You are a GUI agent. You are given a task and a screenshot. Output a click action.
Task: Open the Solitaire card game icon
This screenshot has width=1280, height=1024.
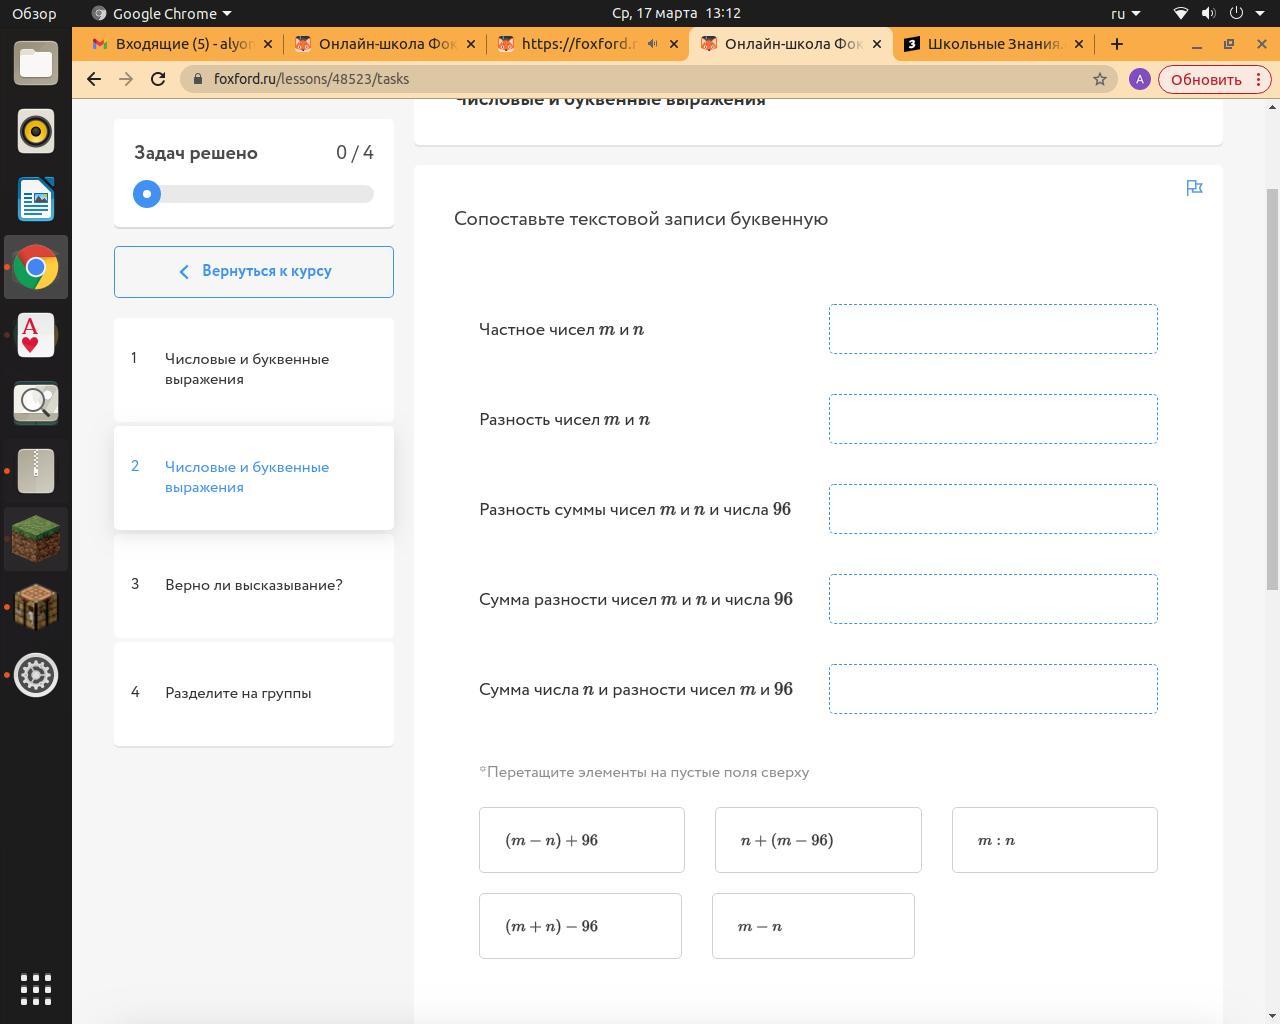36,335
